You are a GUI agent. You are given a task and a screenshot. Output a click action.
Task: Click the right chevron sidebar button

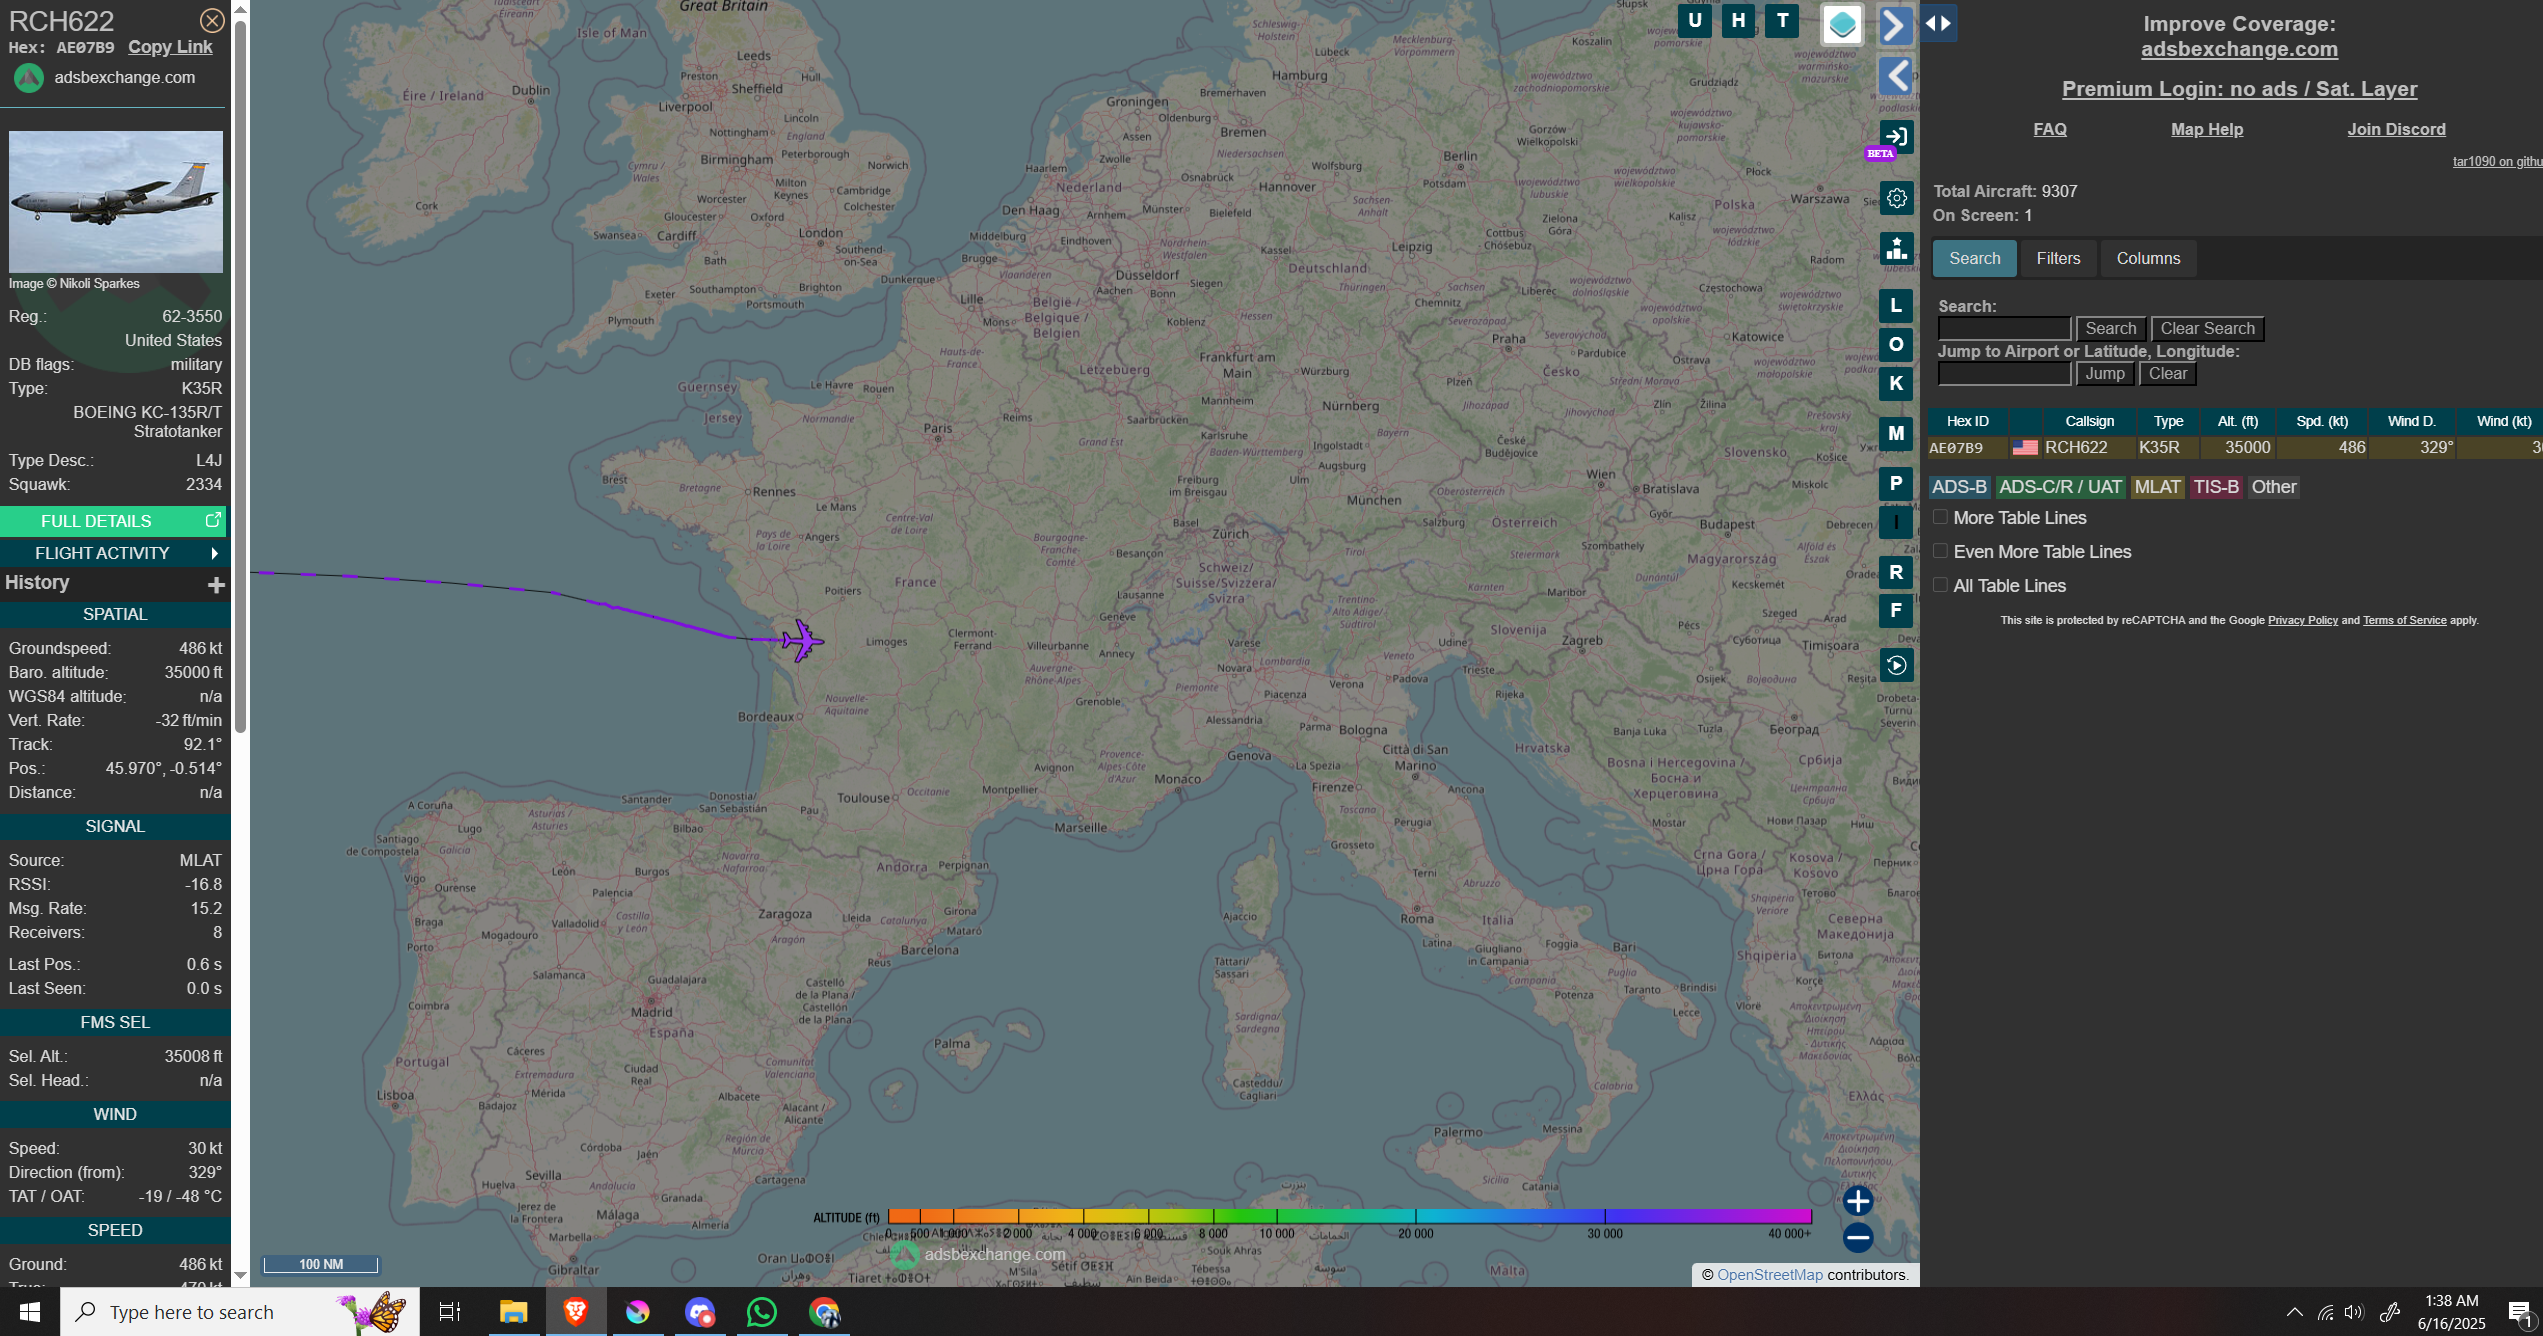click(1895, 25)
